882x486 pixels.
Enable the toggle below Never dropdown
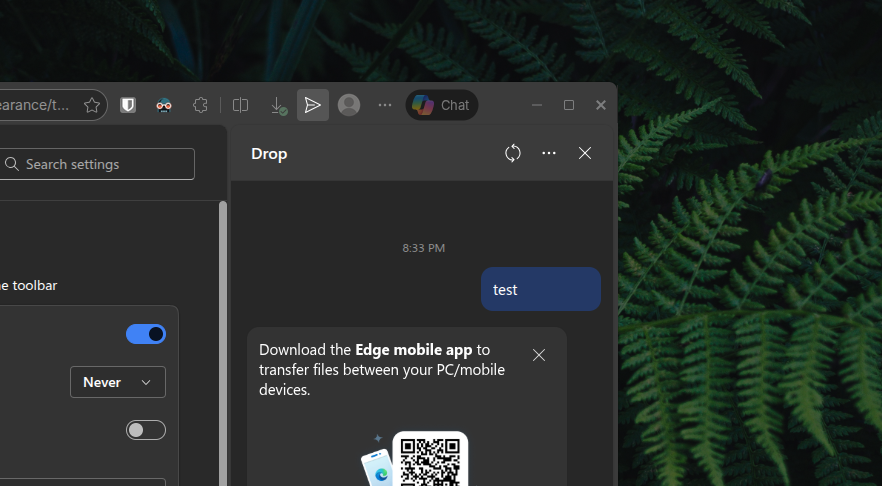[146, 430]
